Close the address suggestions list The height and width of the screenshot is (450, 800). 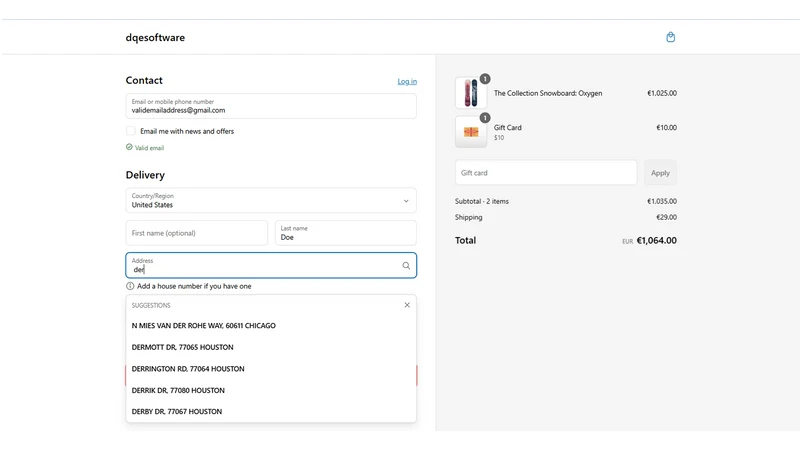coord(407,305)
